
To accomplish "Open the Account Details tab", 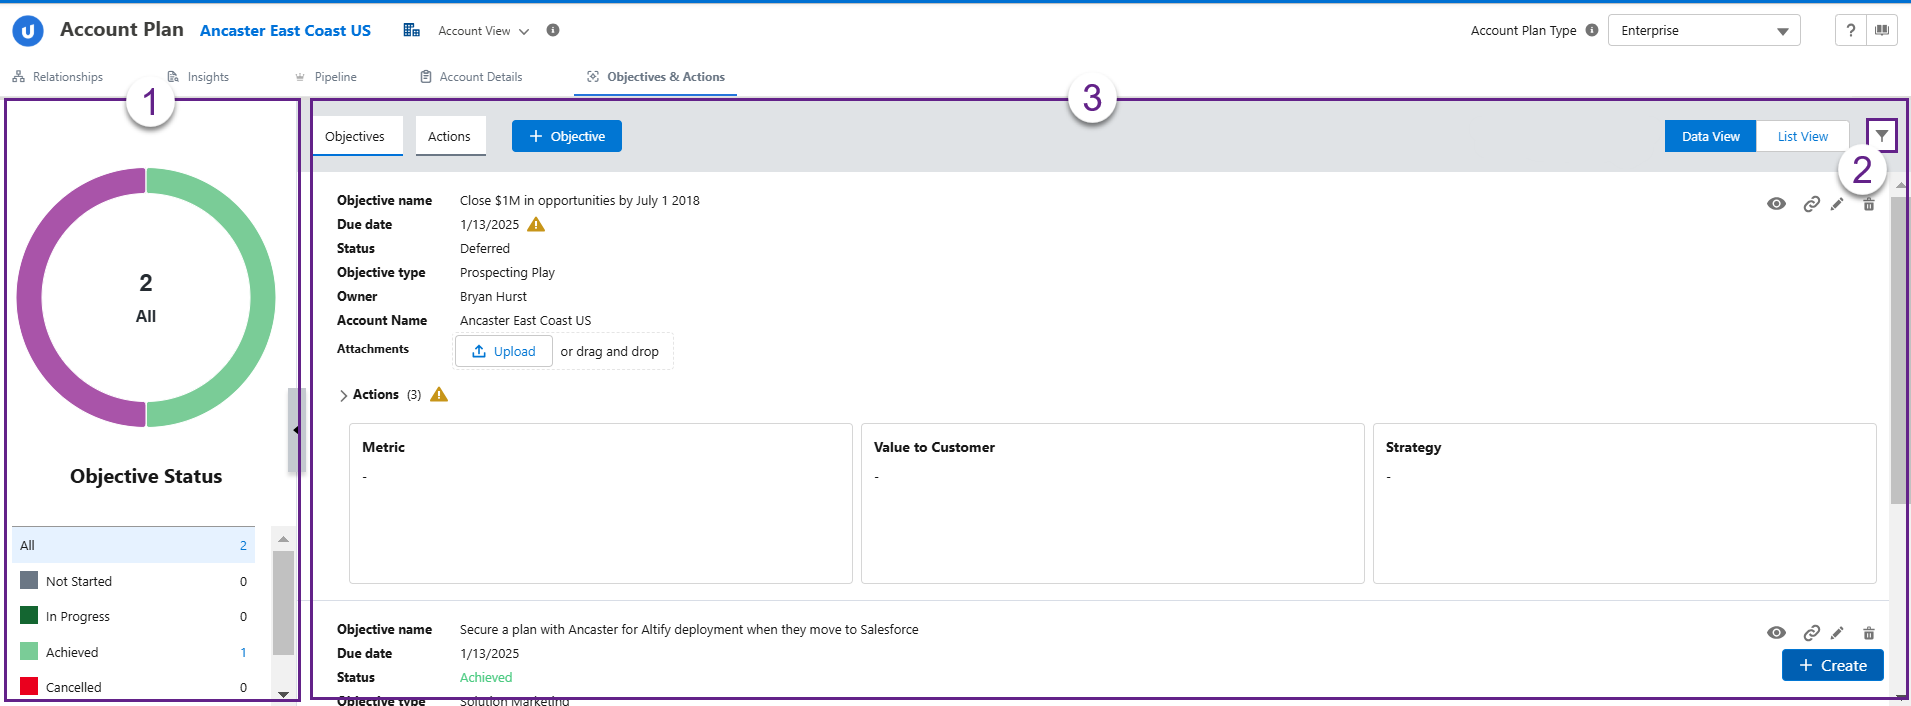I will tap(471, 77).
